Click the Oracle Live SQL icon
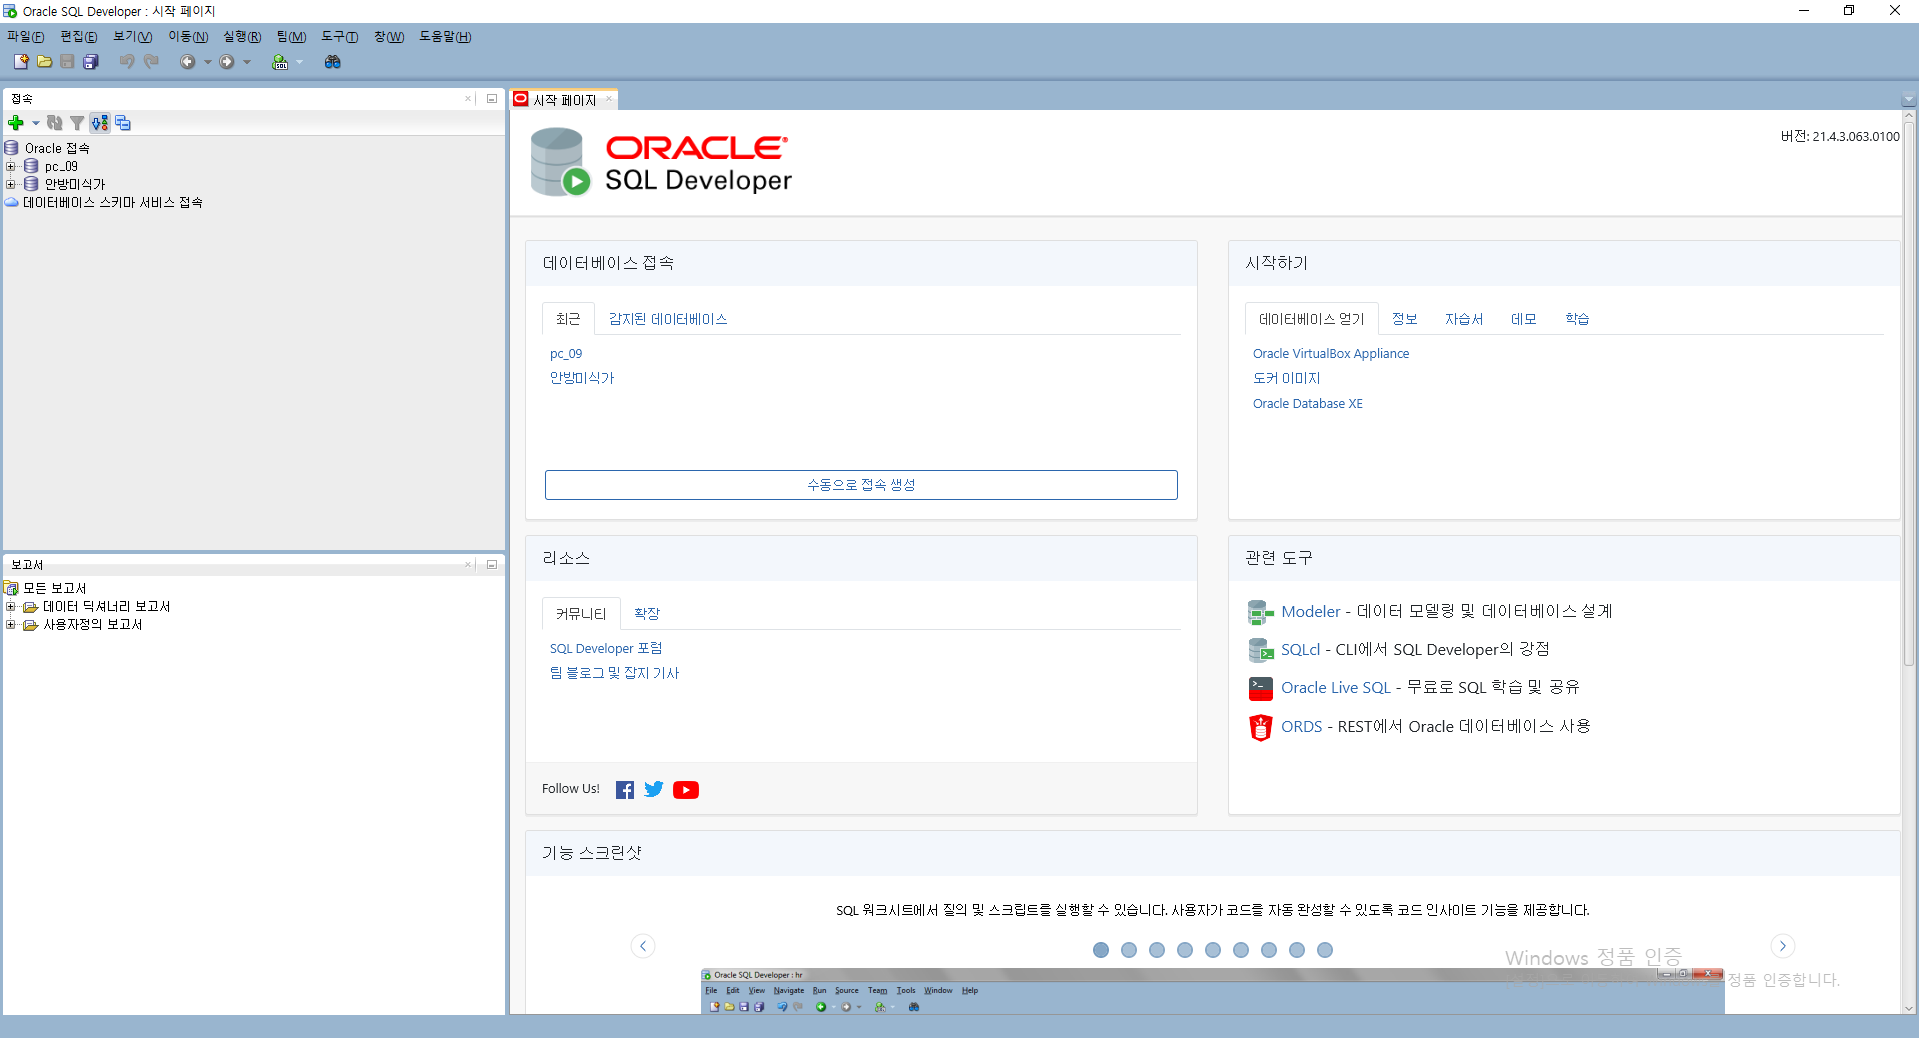 [x=1261, y=688]
